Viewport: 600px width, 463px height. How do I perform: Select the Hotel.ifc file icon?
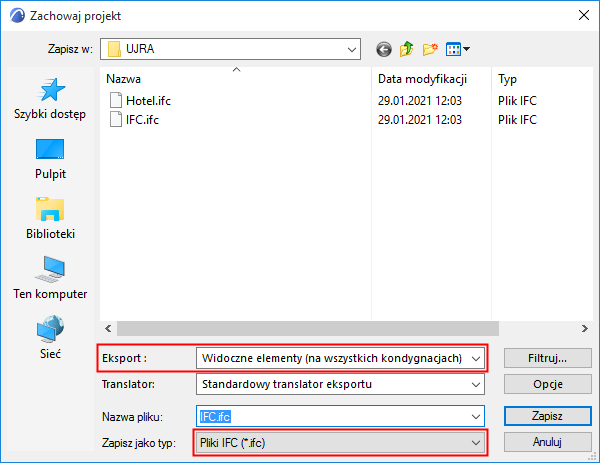(116, 100)
